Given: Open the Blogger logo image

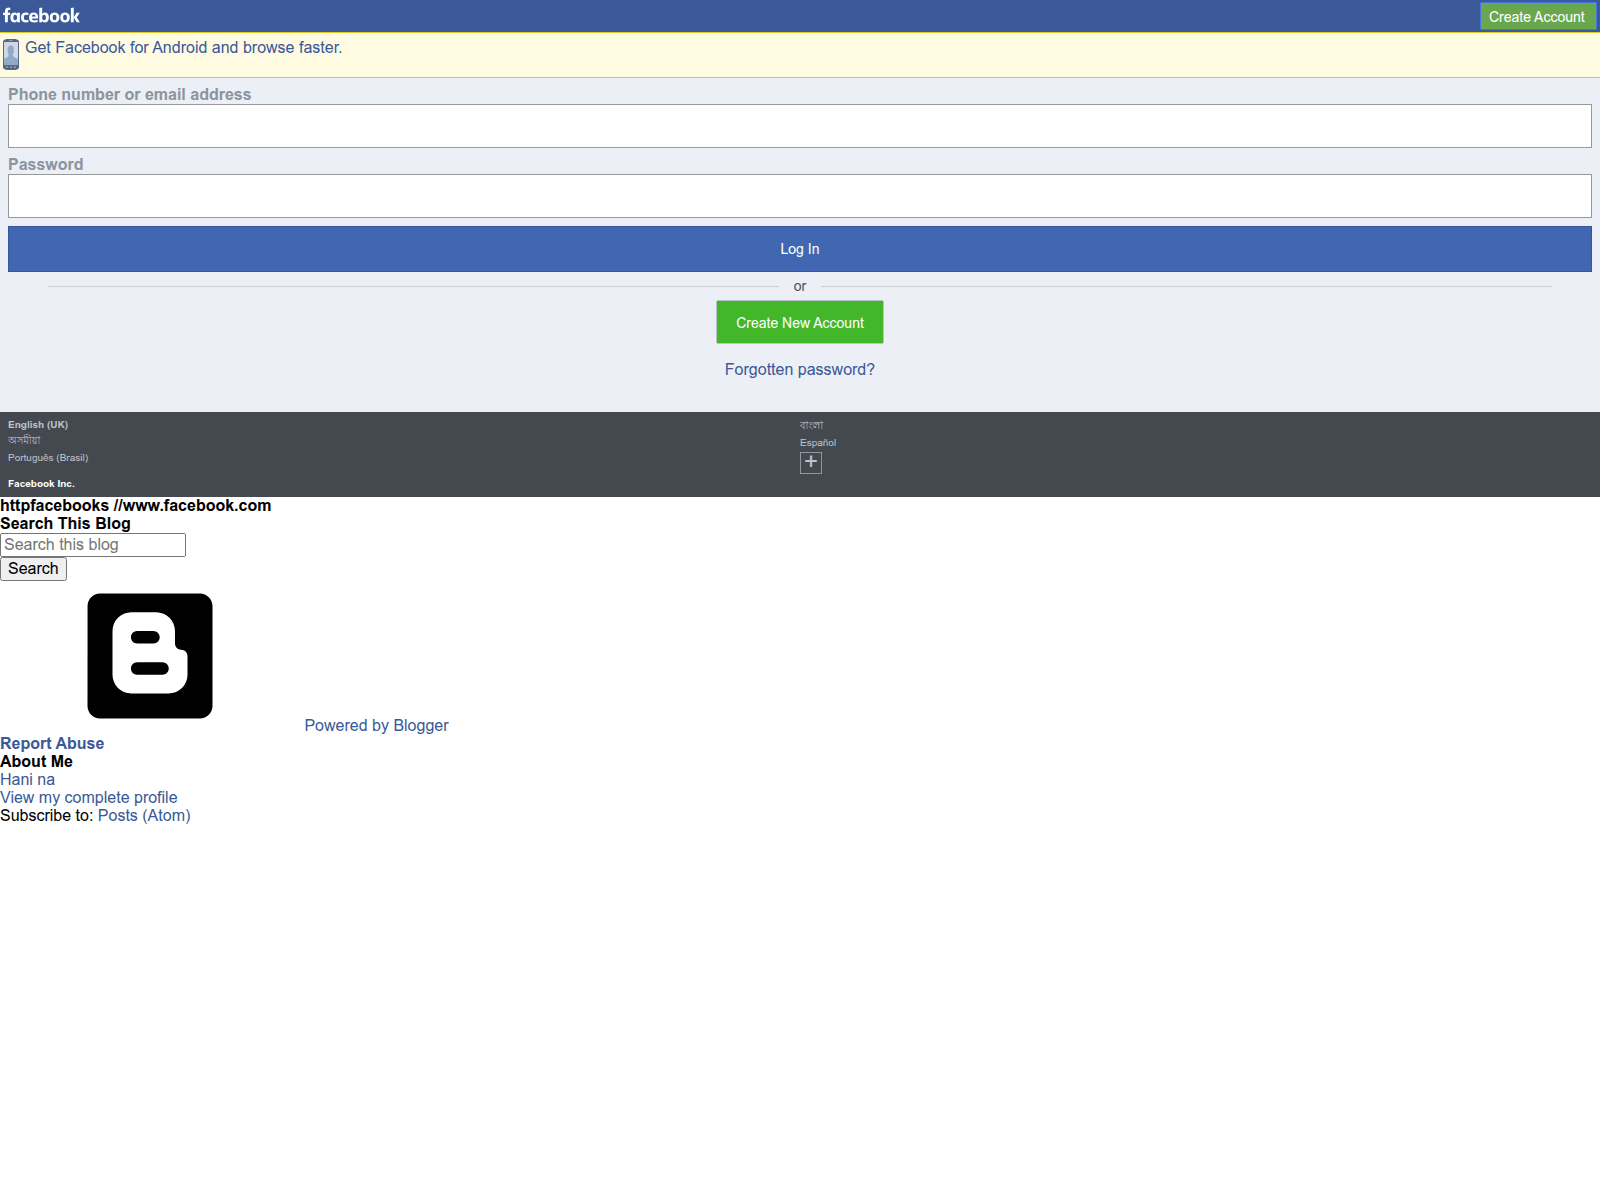Looking at the screenshot, I should [150, 656].
